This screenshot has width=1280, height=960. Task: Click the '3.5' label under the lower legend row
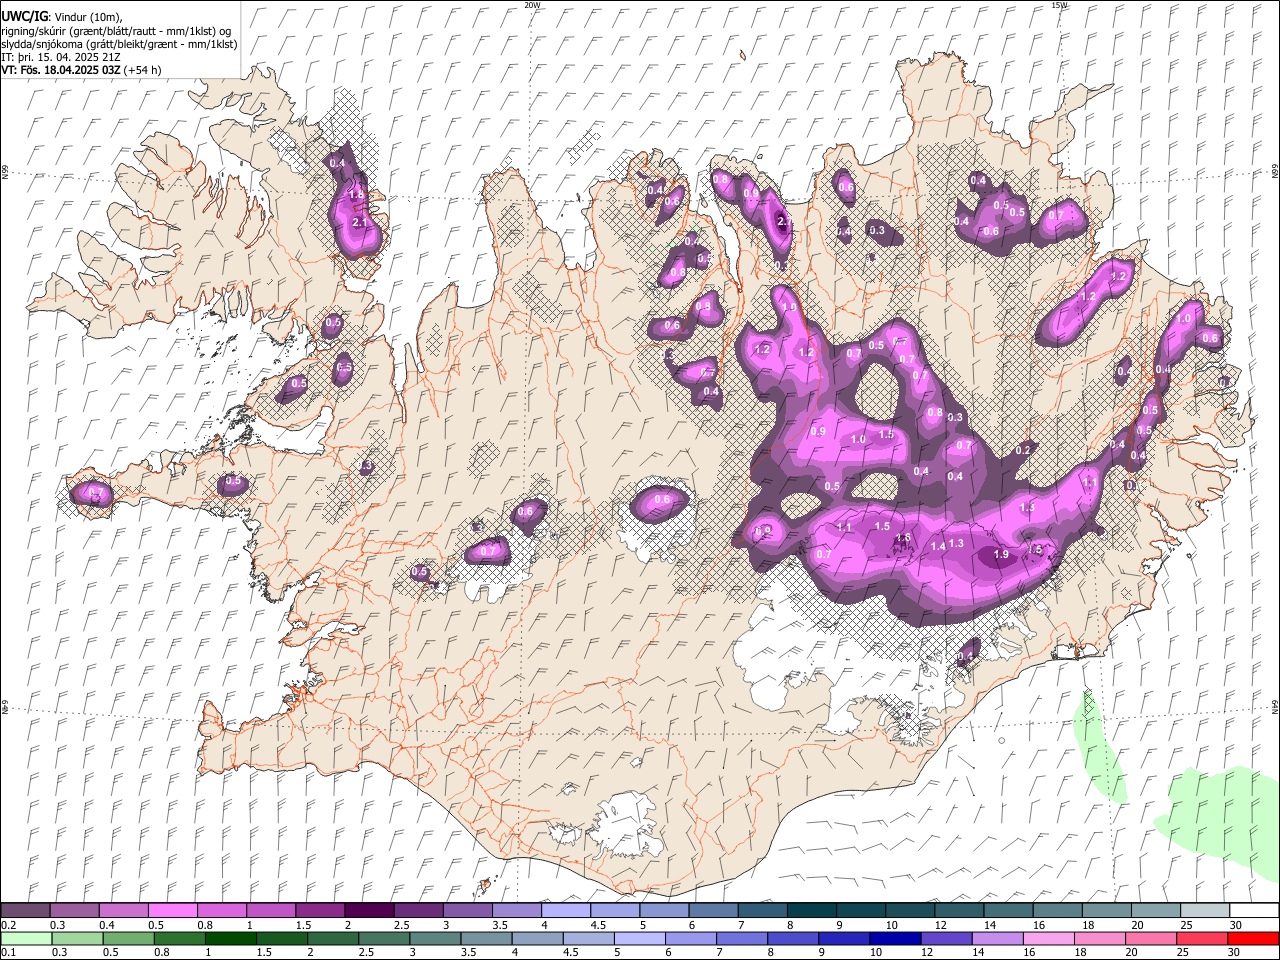[x=468, y=952]
